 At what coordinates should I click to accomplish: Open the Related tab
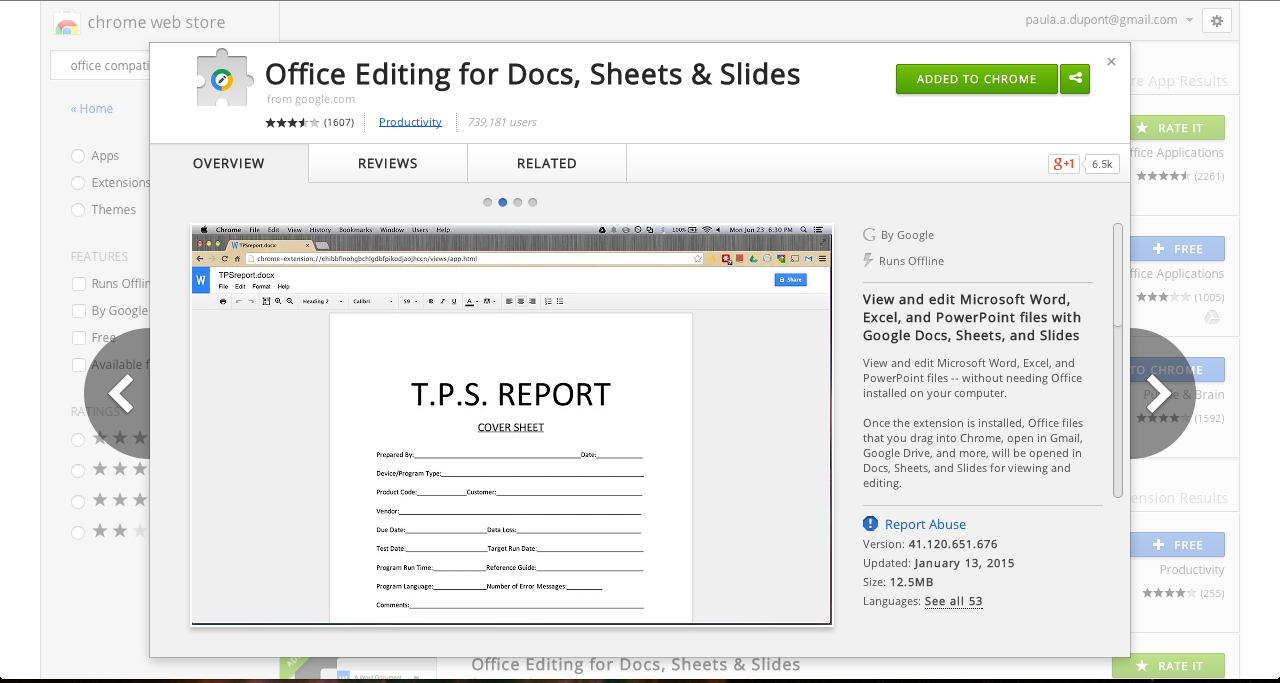[x=547, y=163]
